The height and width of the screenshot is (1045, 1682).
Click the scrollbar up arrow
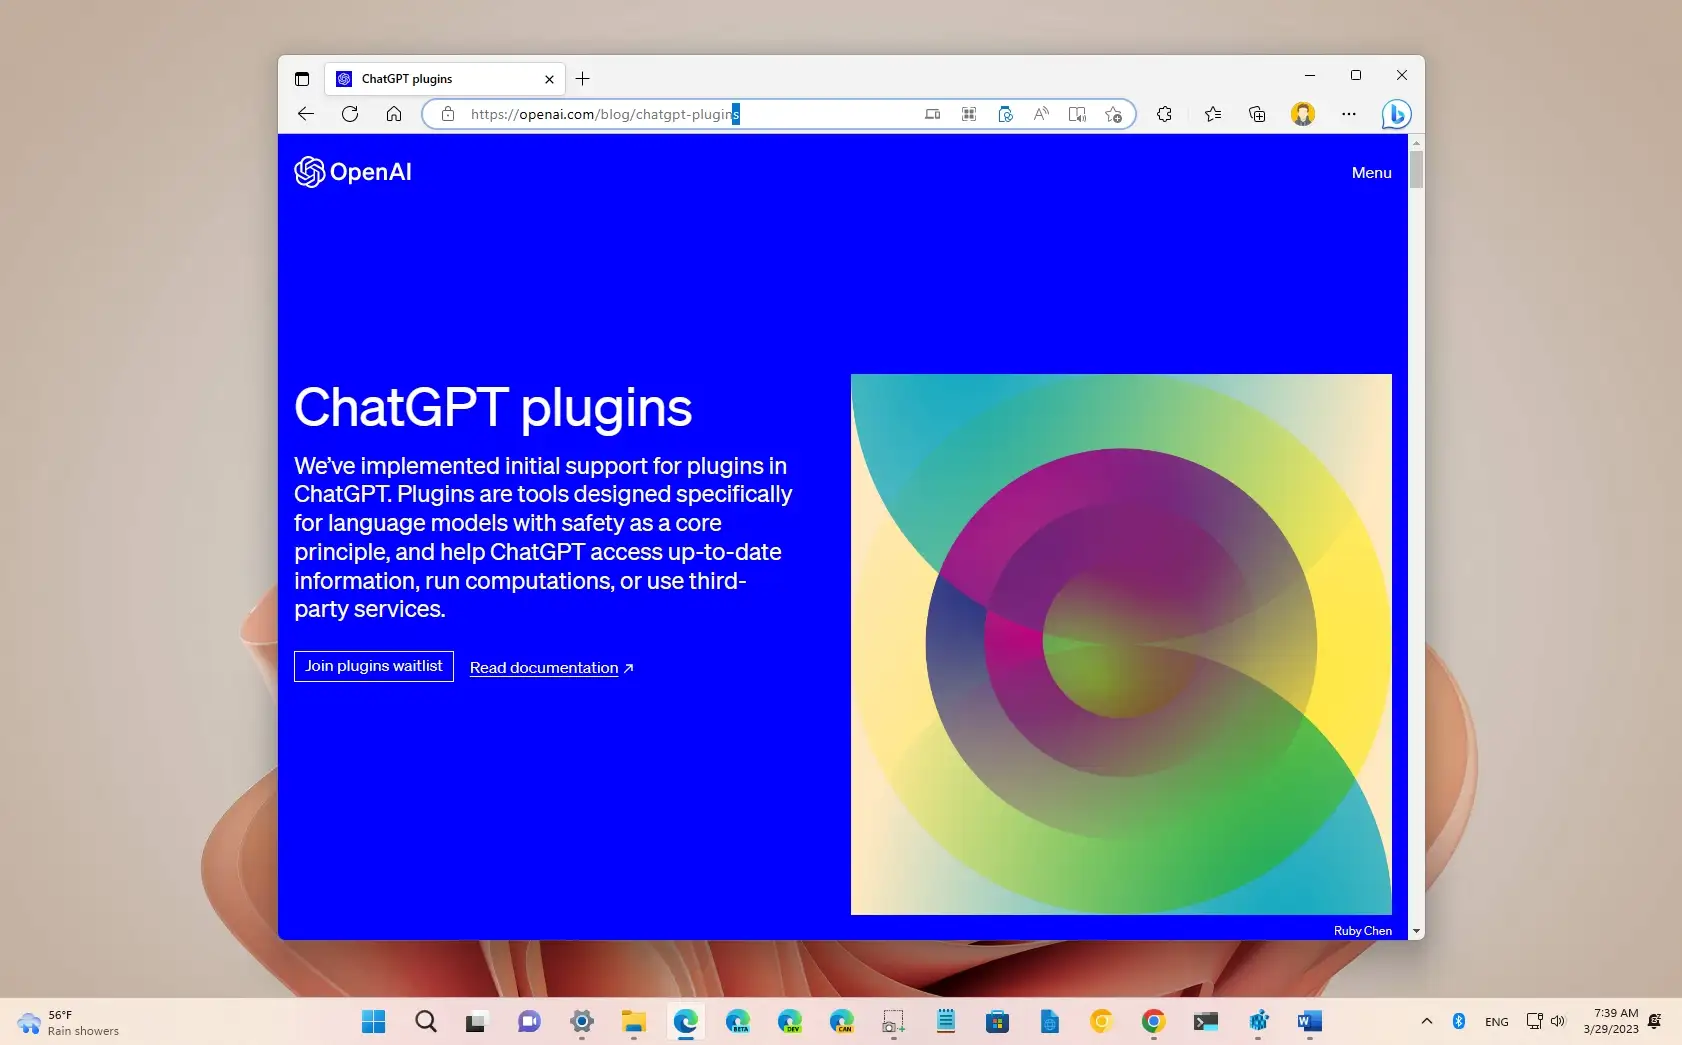1416,143
